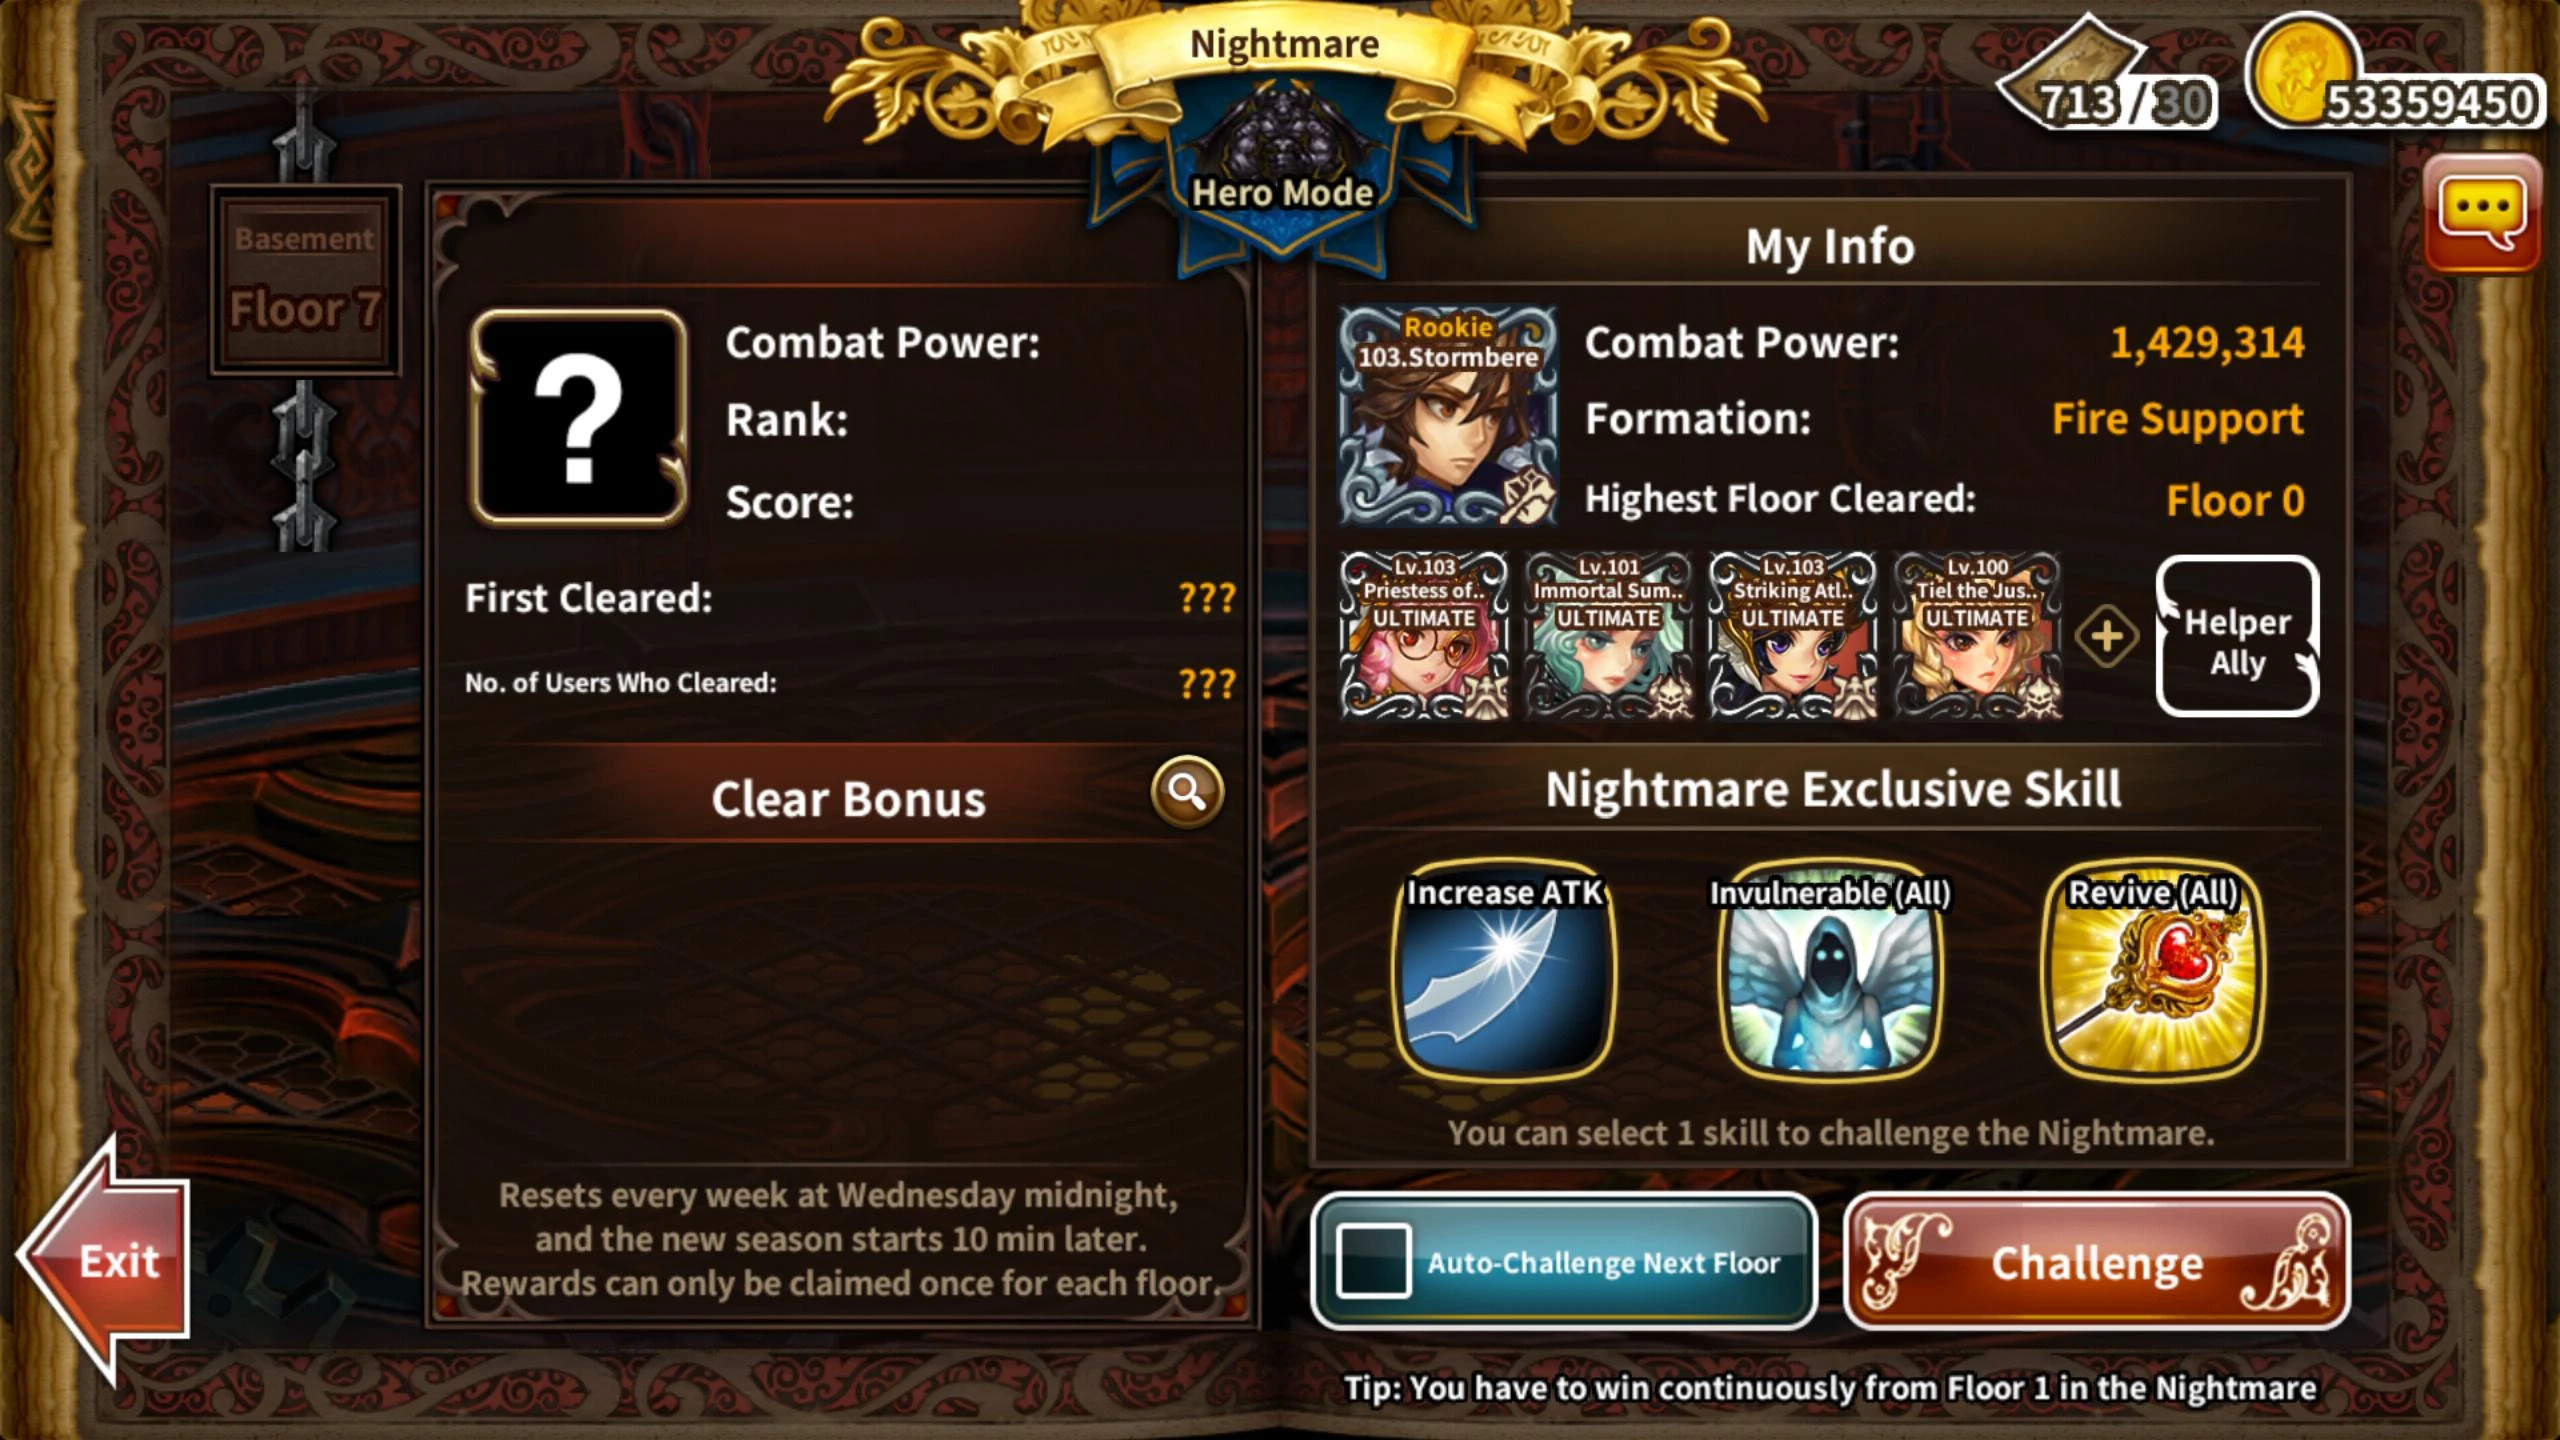
Task: Enable Auto-Challenge Next Floor checkbox
Action: pyautogui.click(x=1373, y=1260)
